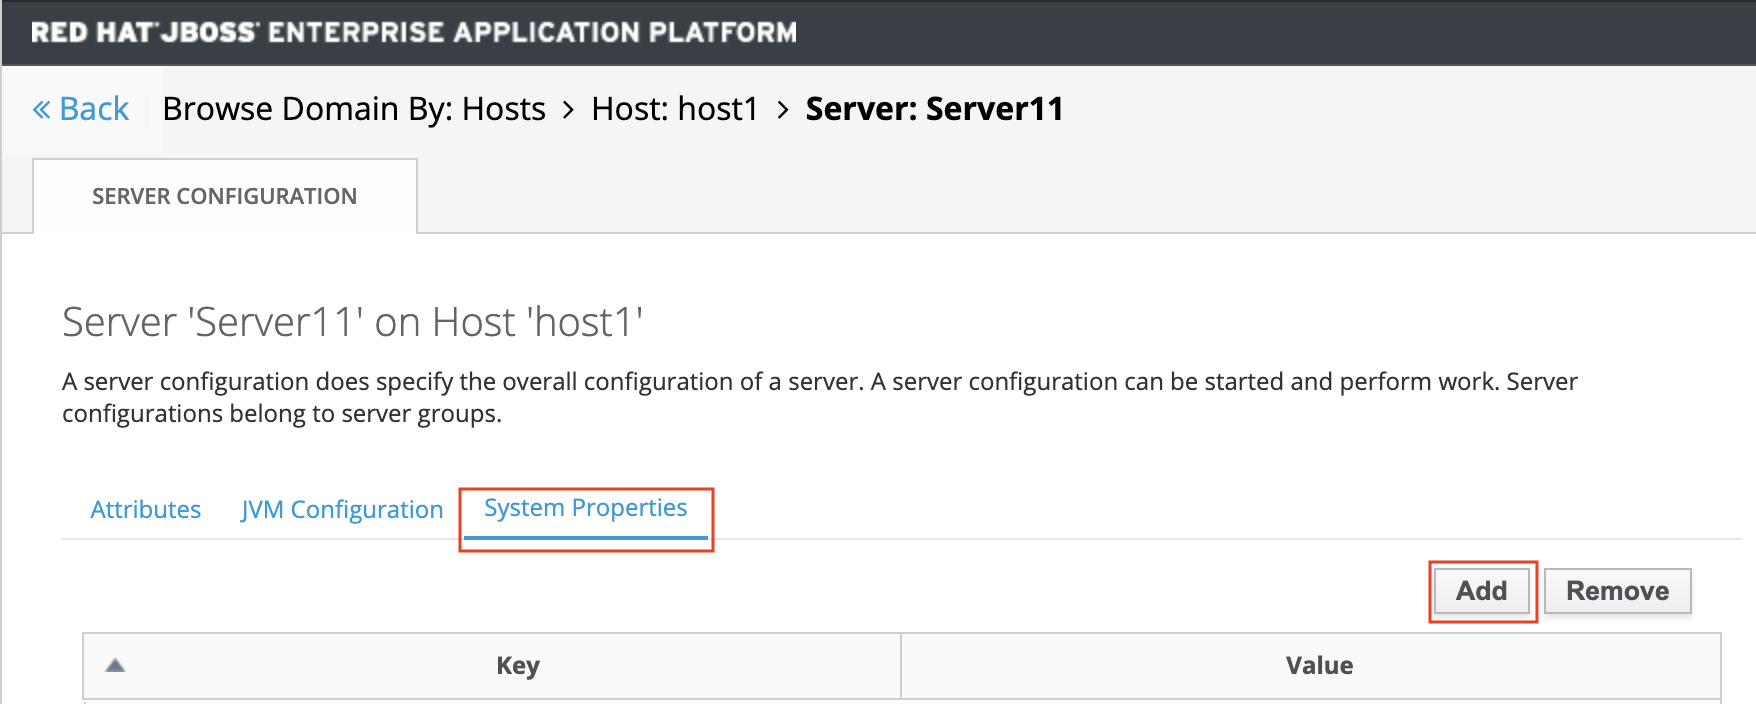Click the Red Hat JBoss platform logo
The width and height of the screenshot is (1756, 704).
click(144, 32)
